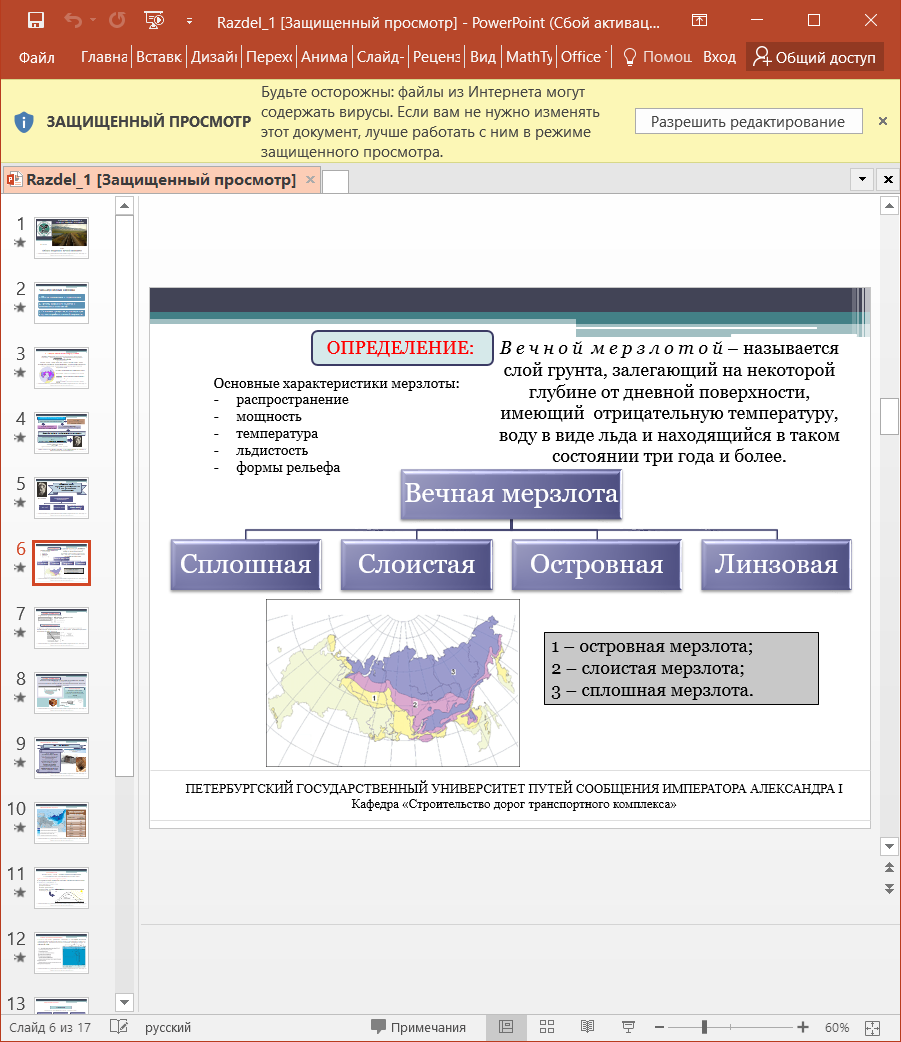Open the Вид ribbon tab
The height and width of the screenshot is (1042, 901).
(483, 57)
